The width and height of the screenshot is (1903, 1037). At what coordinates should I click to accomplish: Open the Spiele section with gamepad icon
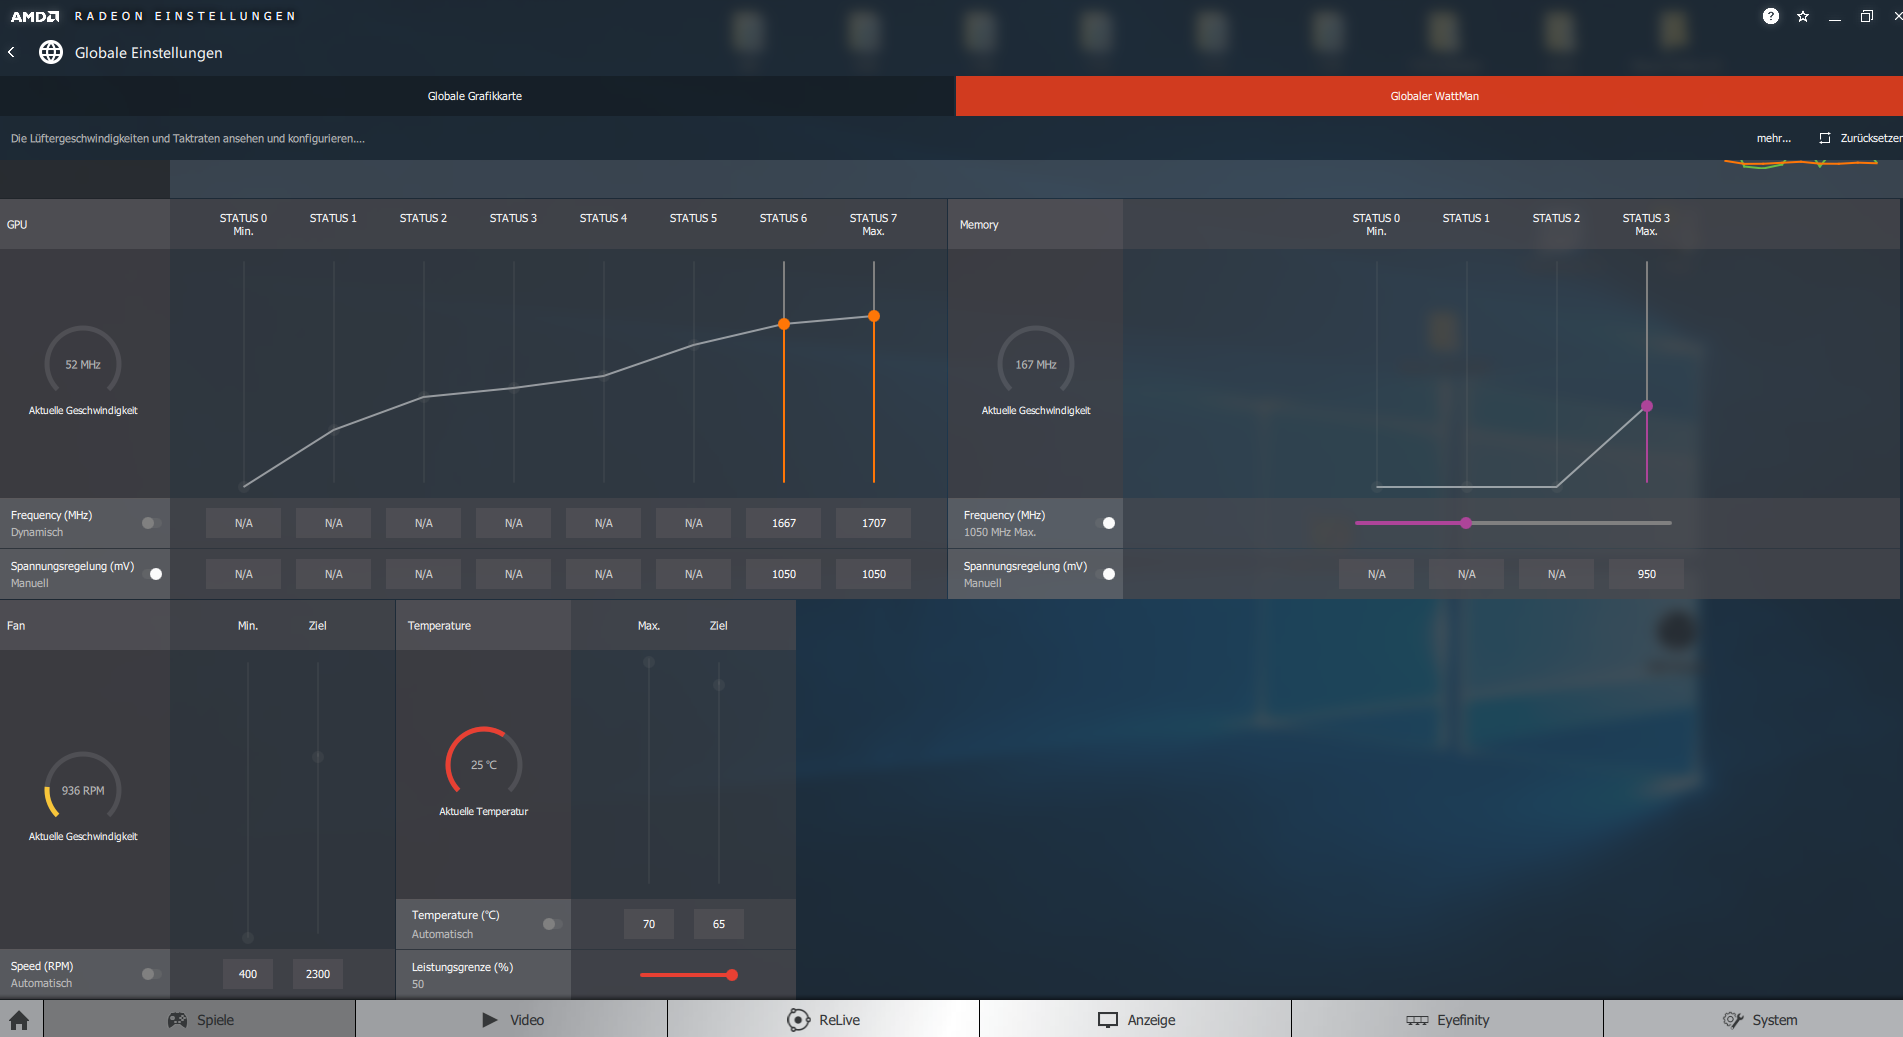tap(200, 1020)
